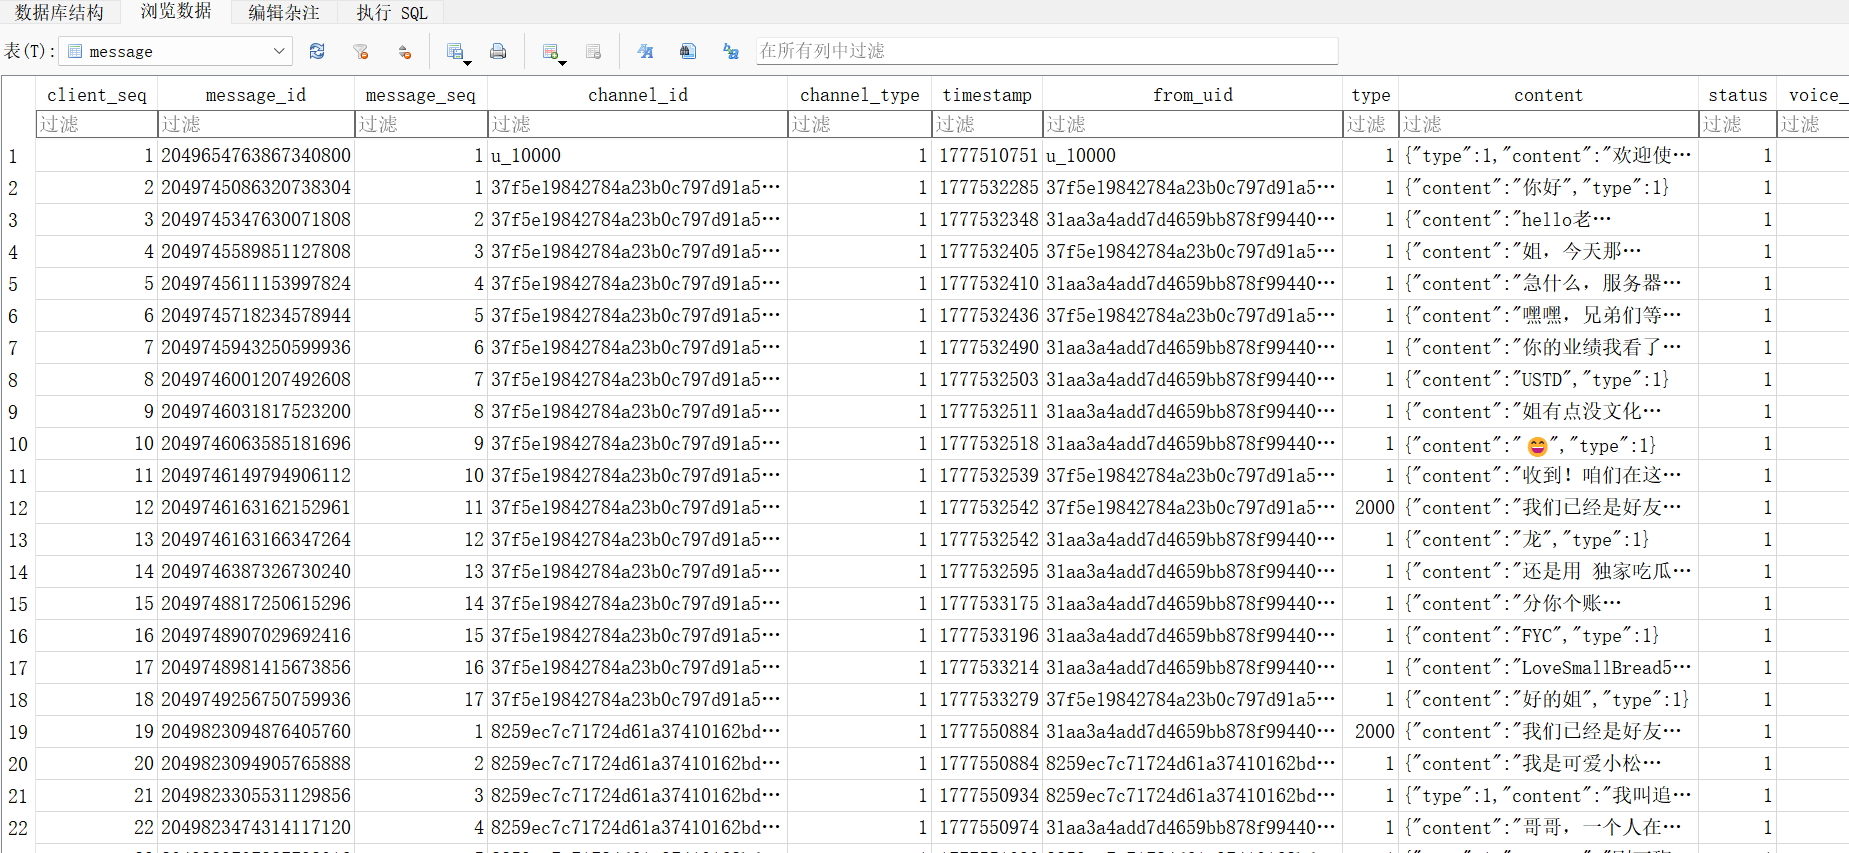
Task: Select the content cell with emoji
Action: 1549,444
